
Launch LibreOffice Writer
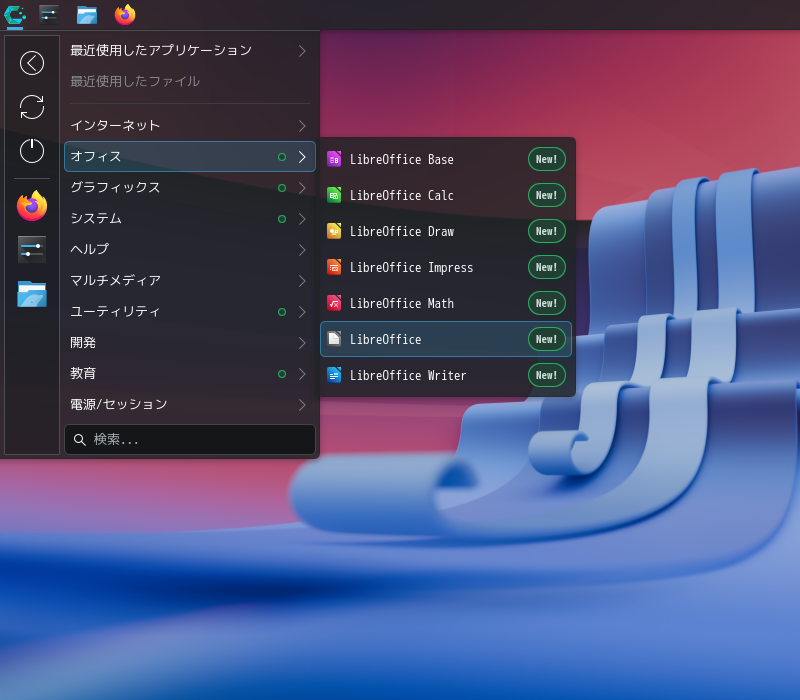coord(445,375)
